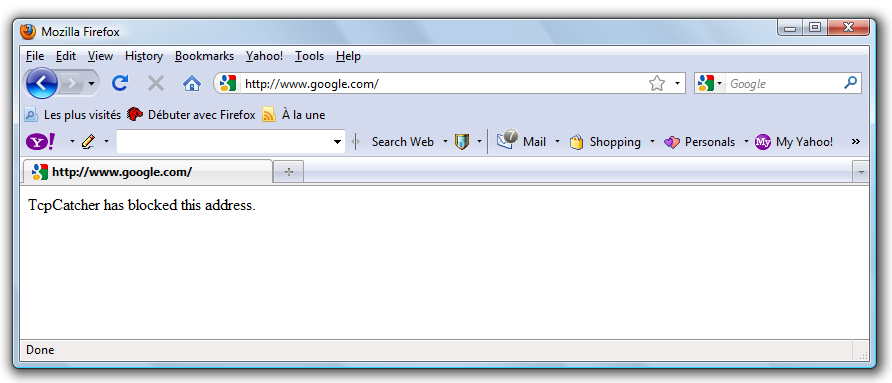
Task: Open the File menu
Action: 35,56
